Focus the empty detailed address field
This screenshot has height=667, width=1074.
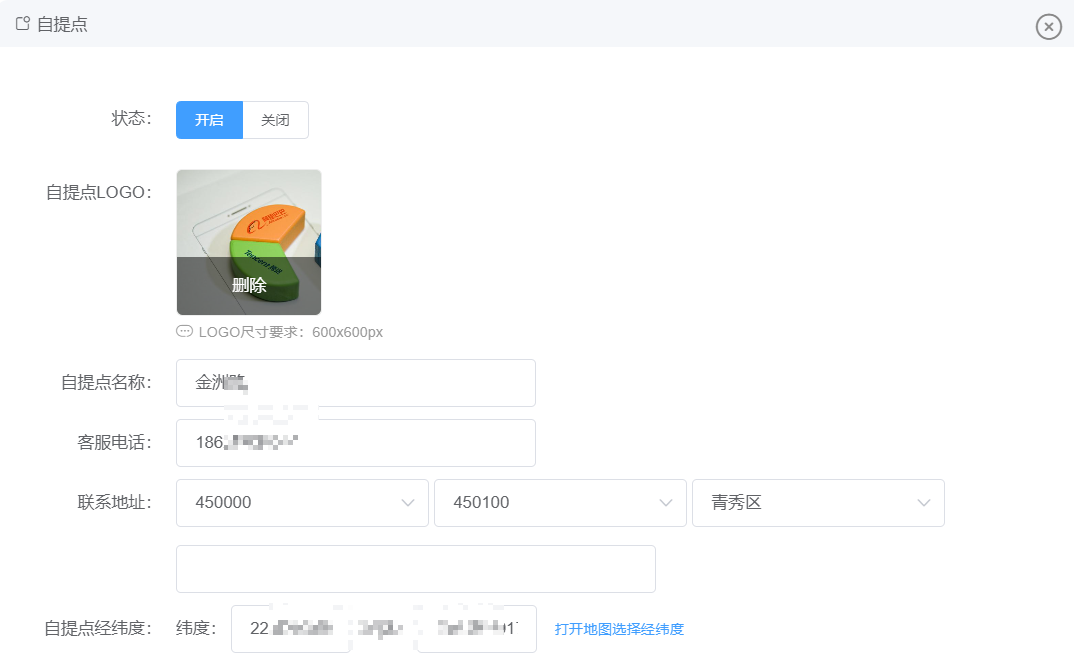tap(416, 568)
